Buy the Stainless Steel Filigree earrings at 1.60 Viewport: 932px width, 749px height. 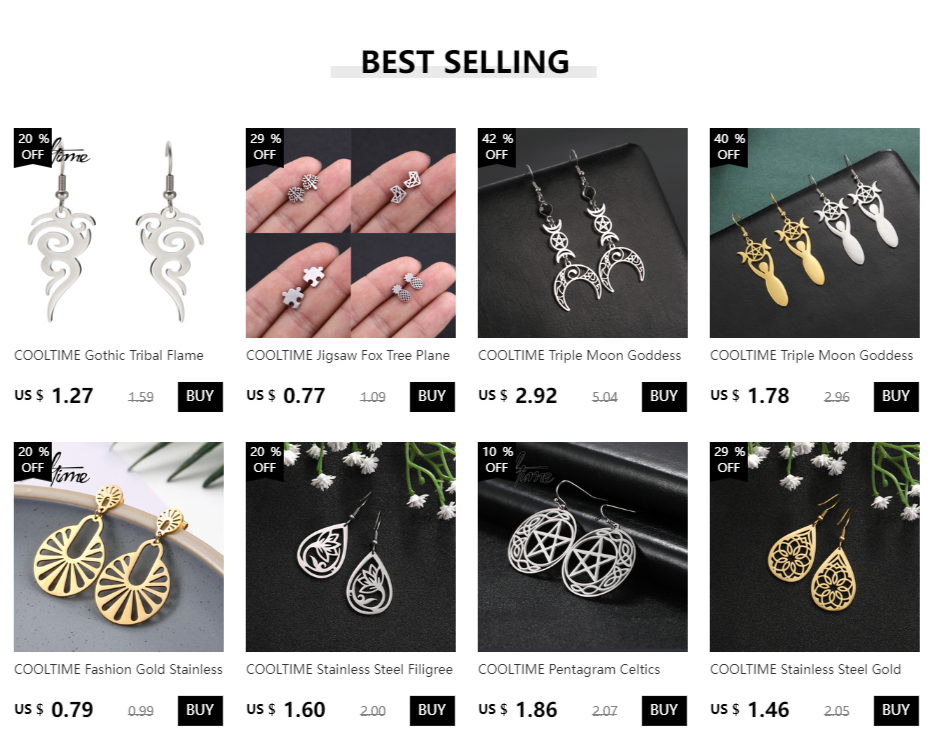432,710
